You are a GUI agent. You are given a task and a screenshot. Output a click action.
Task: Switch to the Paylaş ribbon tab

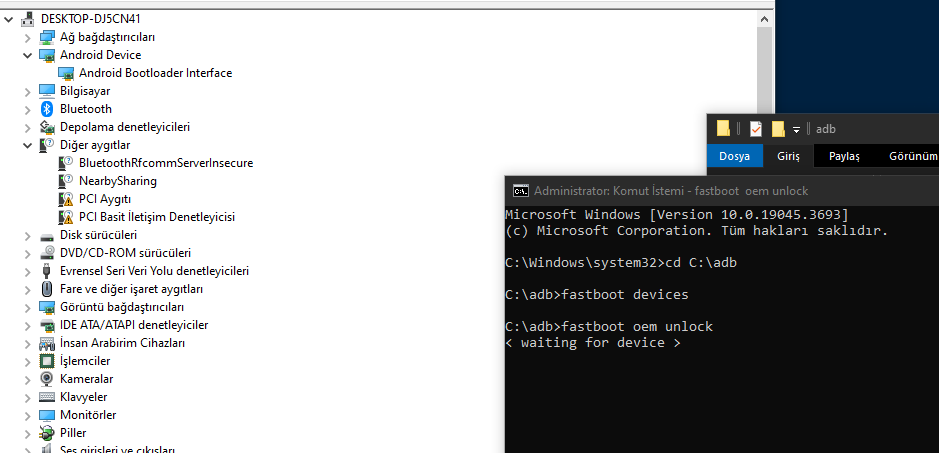pos(844,156)
